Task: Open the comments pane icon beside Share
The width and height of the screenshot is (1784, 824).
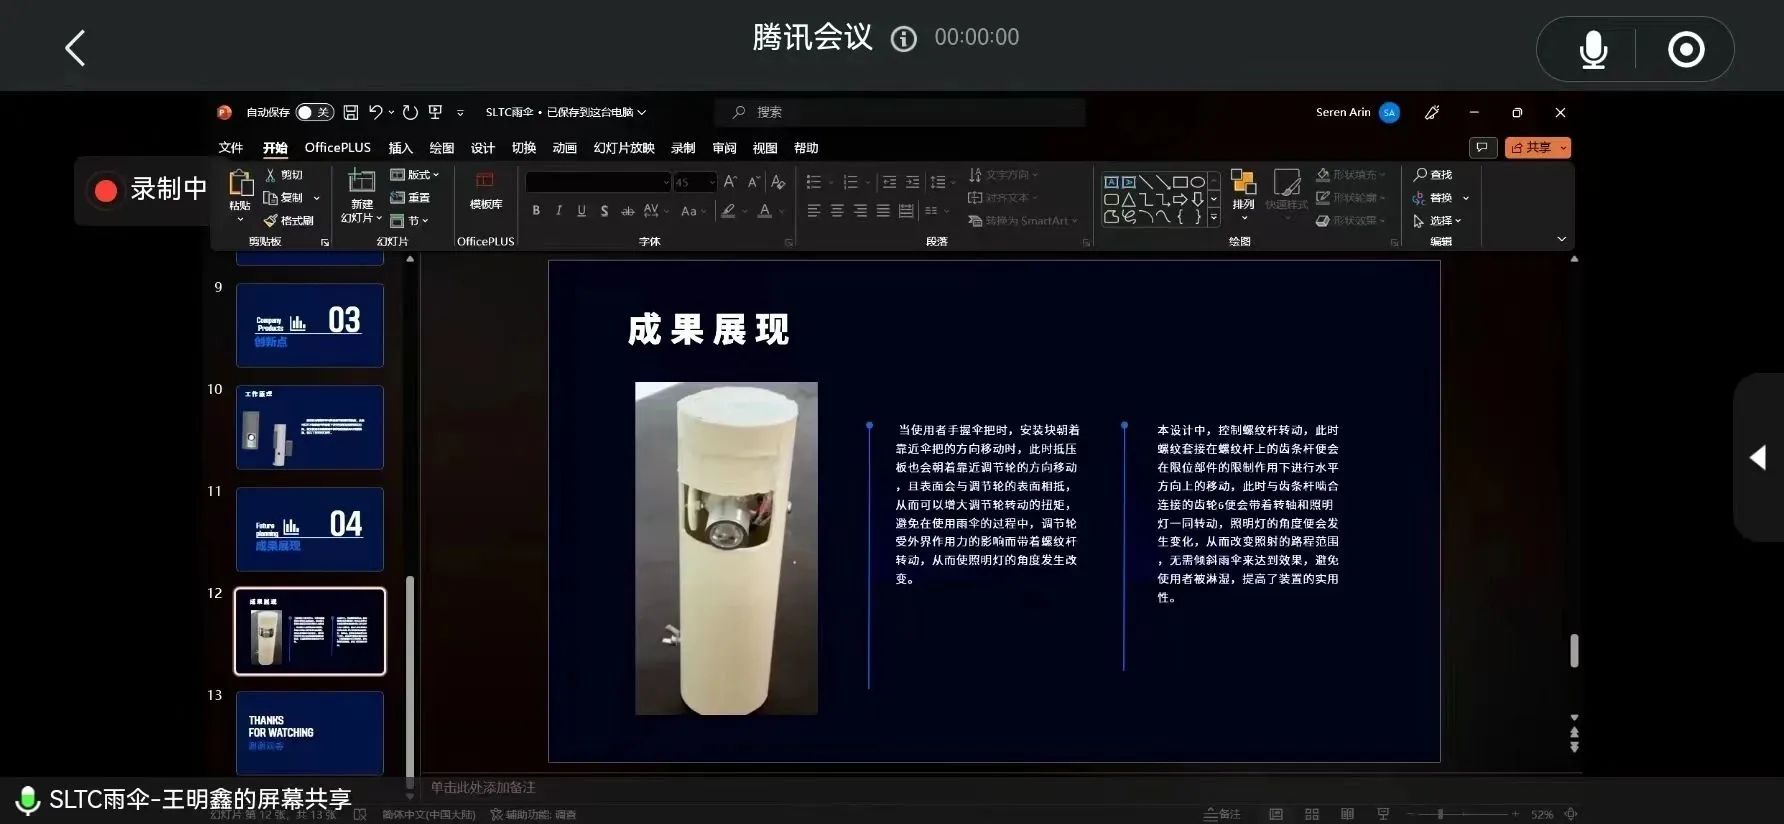Action: pos(1482,148)
